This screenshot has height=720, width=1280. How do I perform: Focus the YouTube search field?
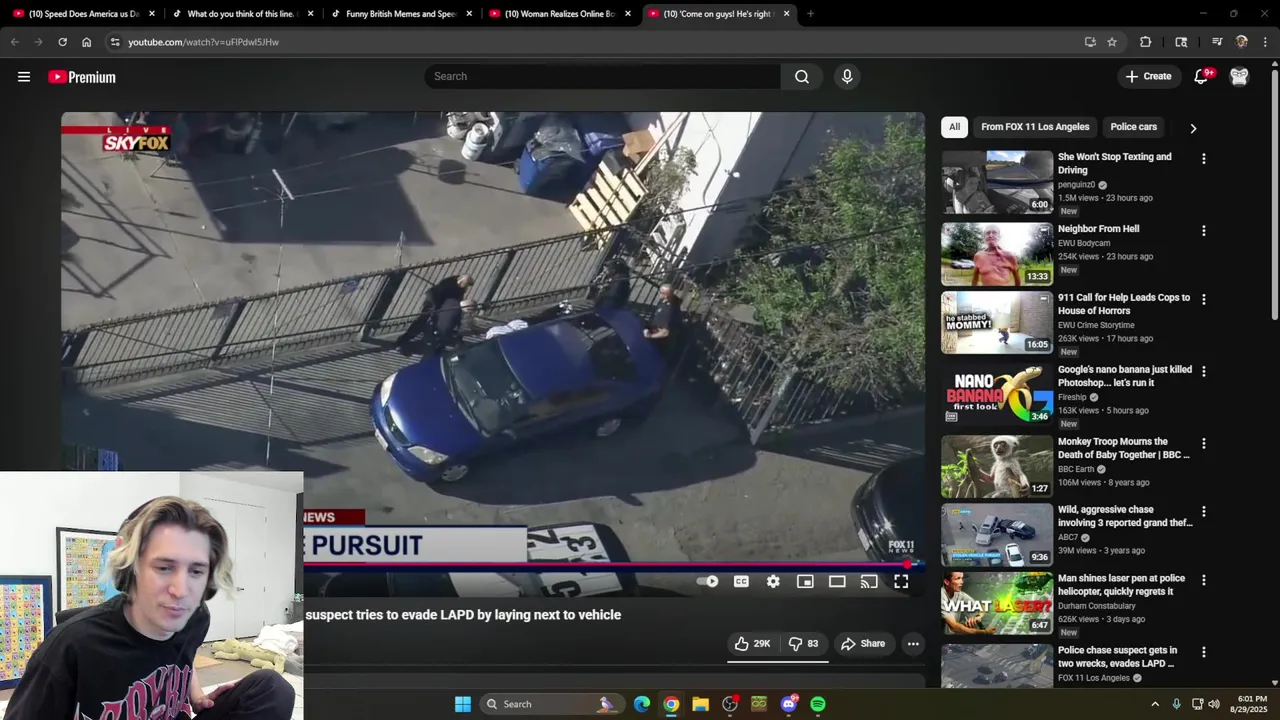click(602, 77)
